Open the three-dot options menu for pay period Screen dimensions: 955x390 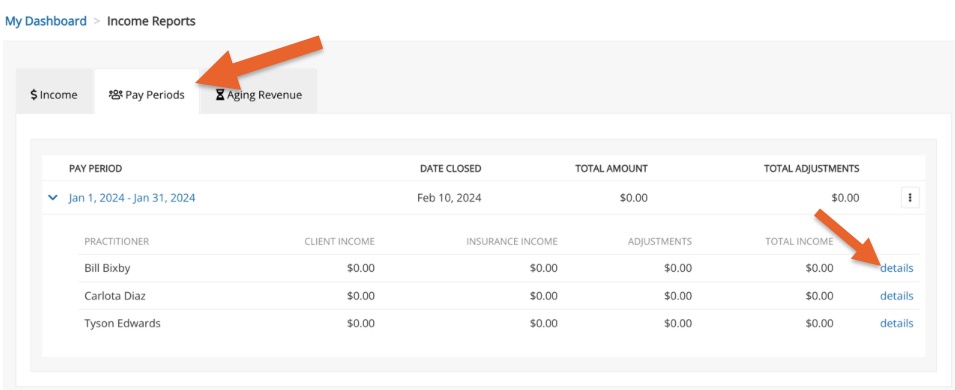point(910,198)
